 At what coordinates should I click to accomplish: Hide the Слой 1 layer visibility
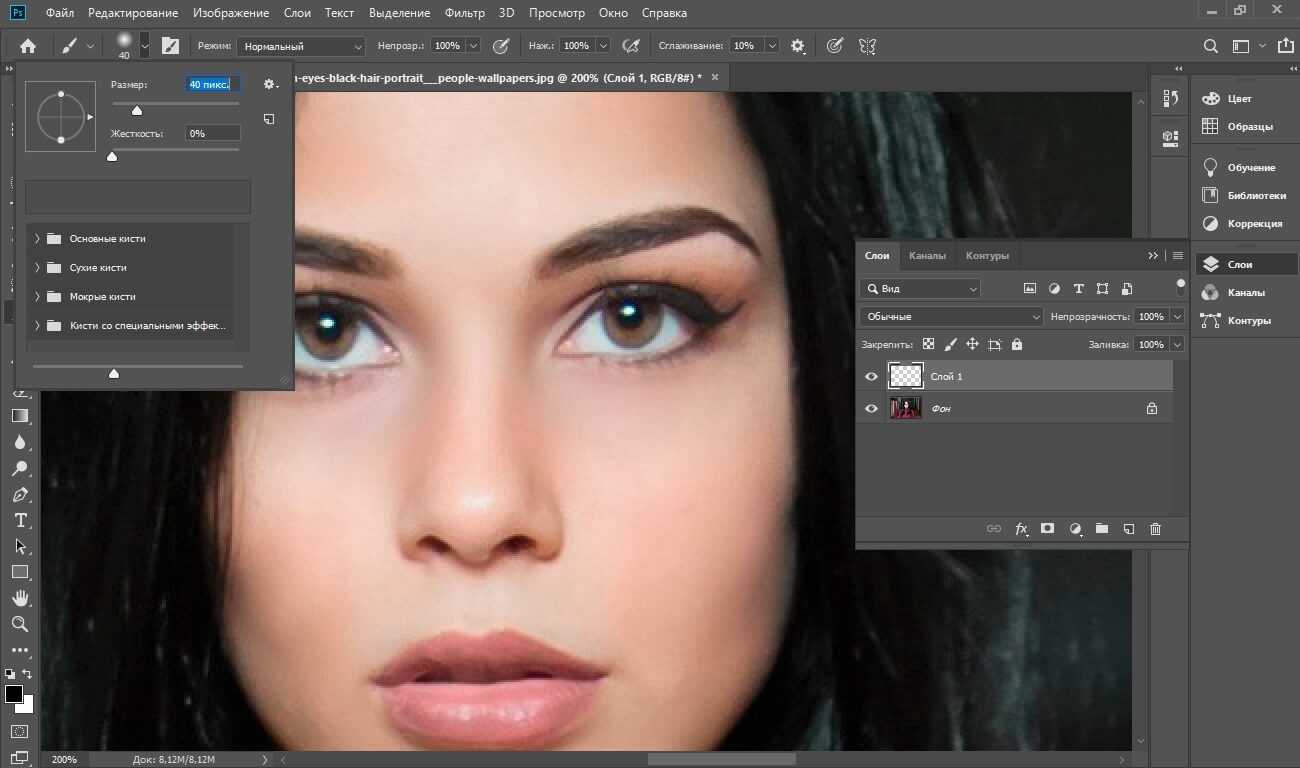tap(871, 377)
